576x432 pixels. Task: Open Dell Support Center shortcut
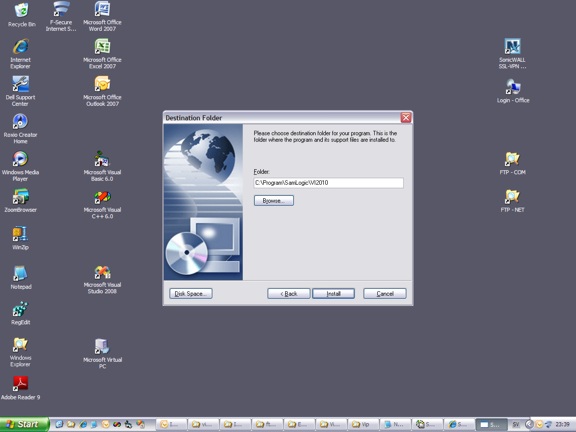21,91
